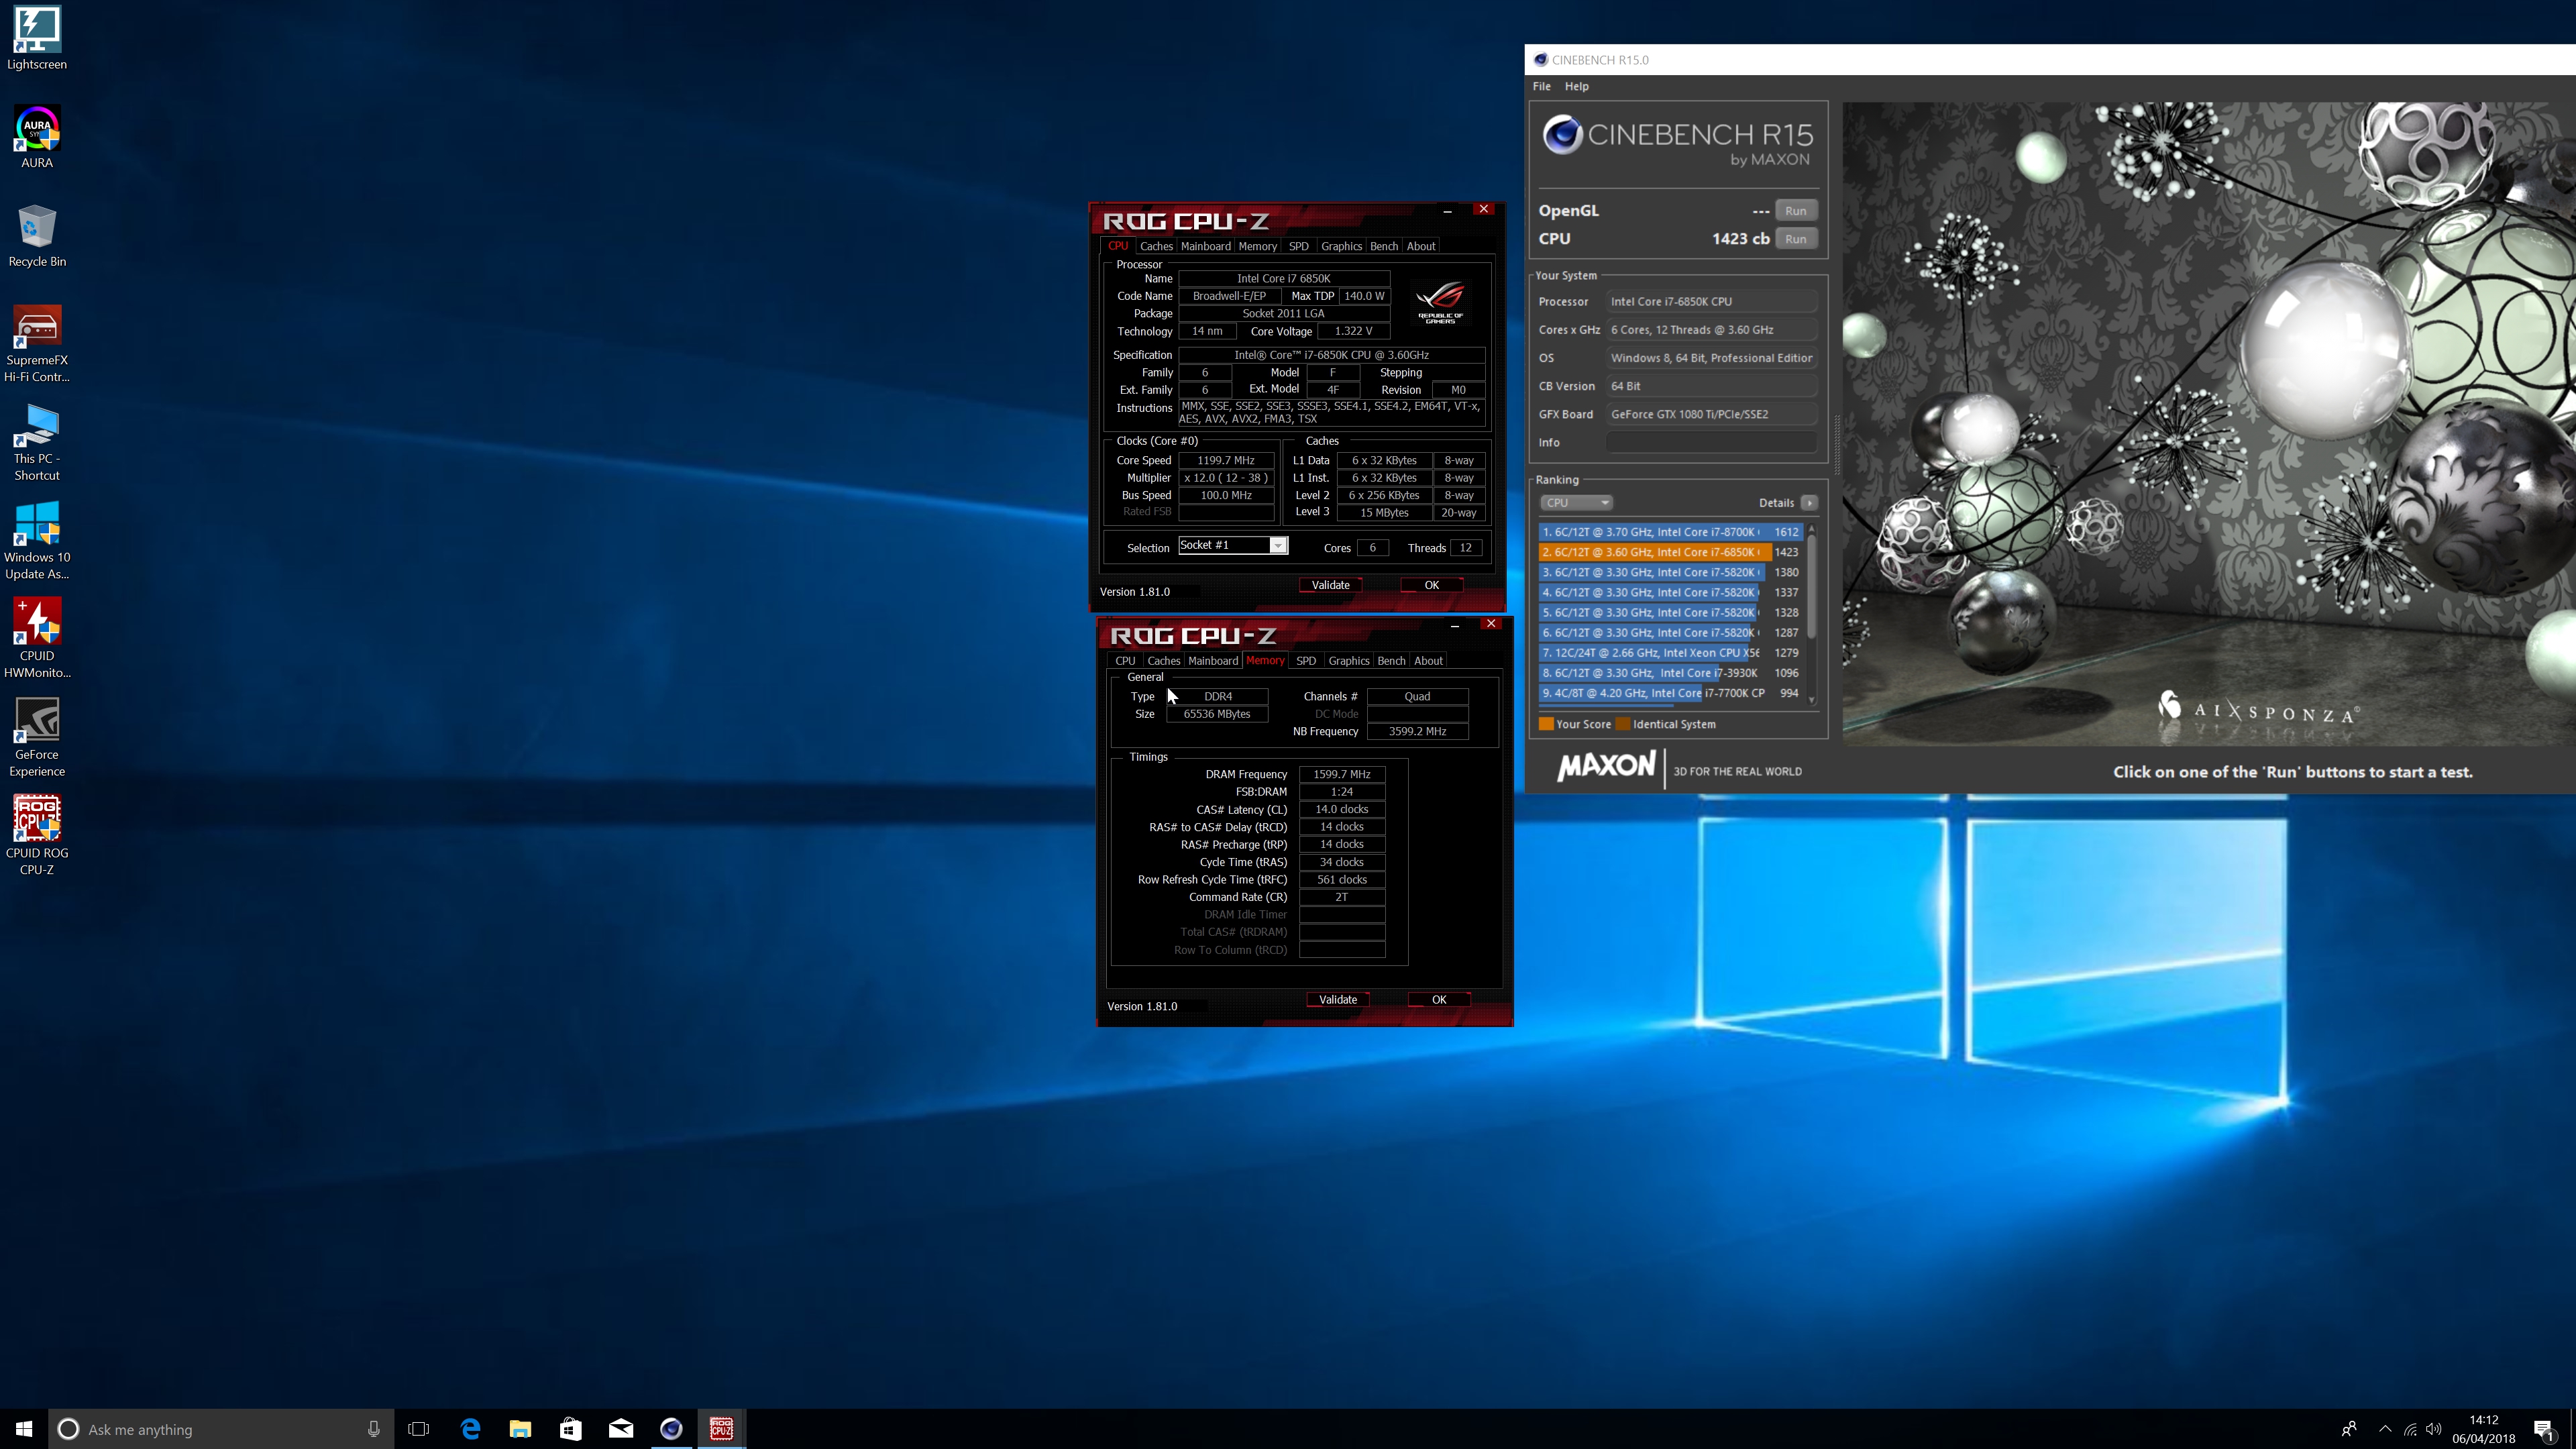Select the This PC shortcut icon

pyautogui.click(x=37, y=442)
